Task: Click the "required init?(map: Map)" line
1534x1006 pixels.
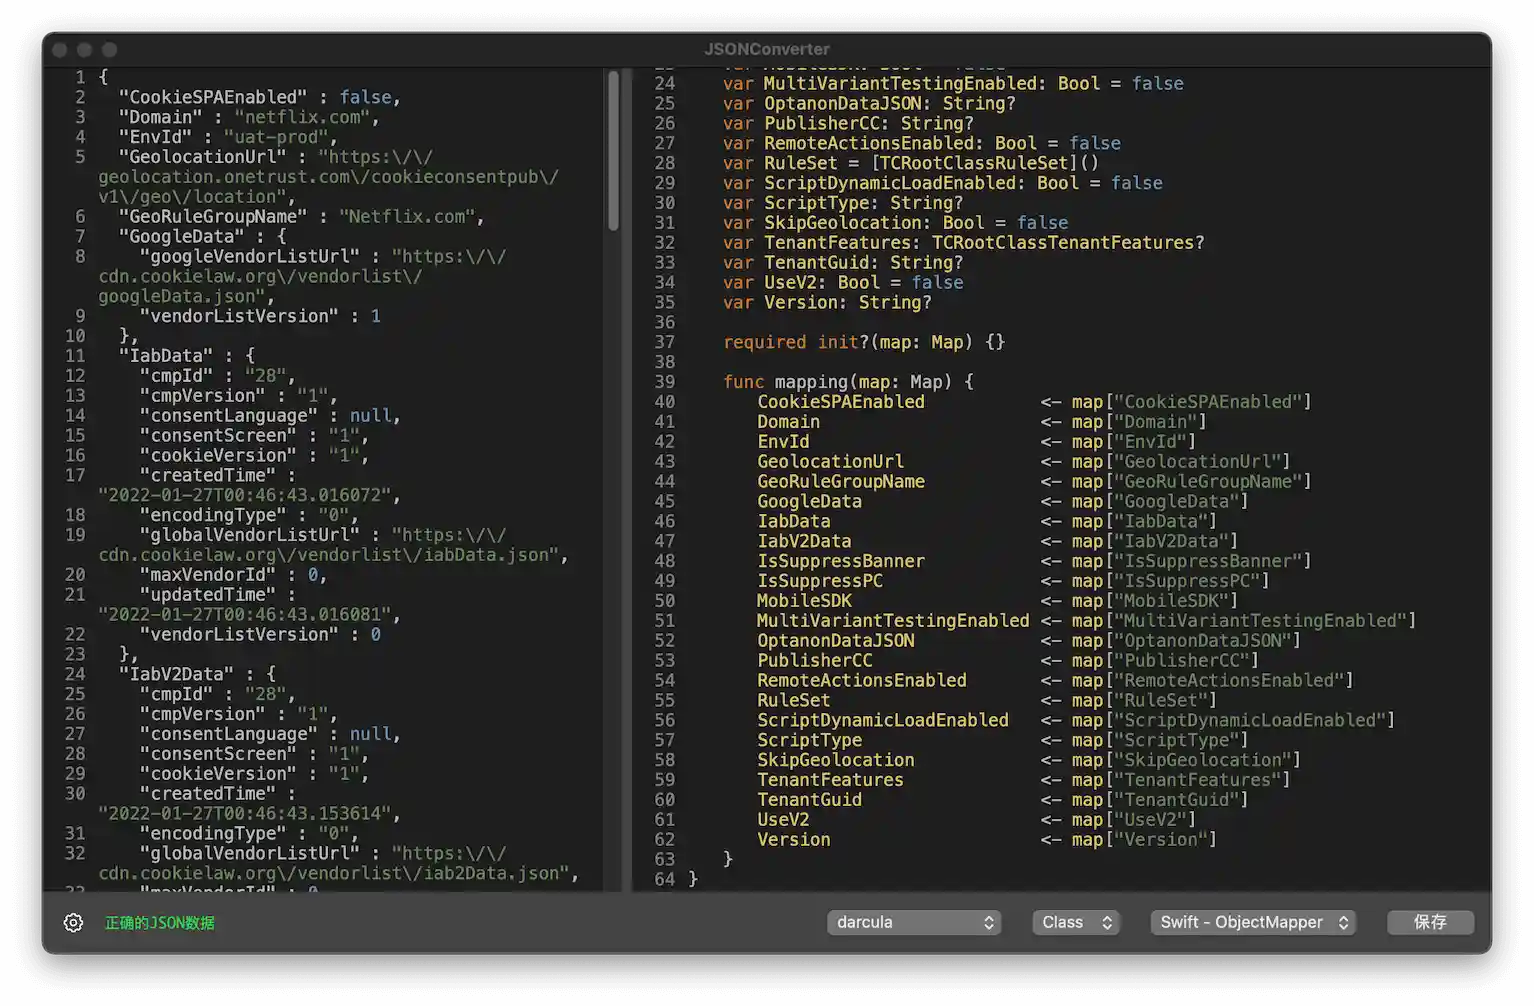Action: click(863, 342)
